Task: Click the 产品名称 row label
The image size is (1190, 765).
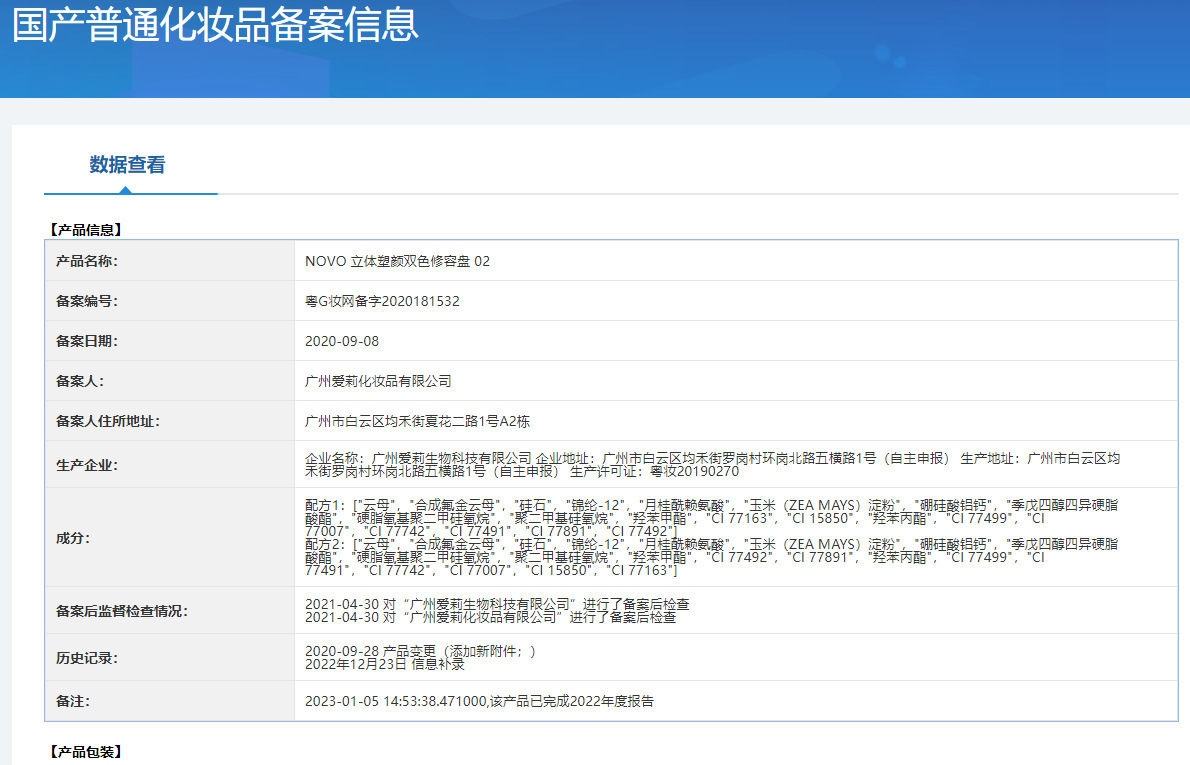Action: click(87, 261)
